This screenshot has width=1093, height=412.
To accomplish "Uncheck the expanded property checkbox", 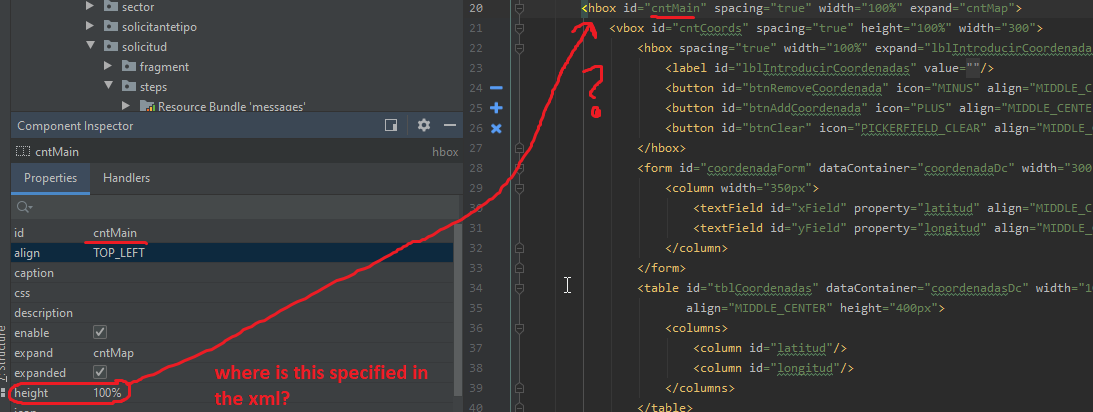I will tap(100, 373).
